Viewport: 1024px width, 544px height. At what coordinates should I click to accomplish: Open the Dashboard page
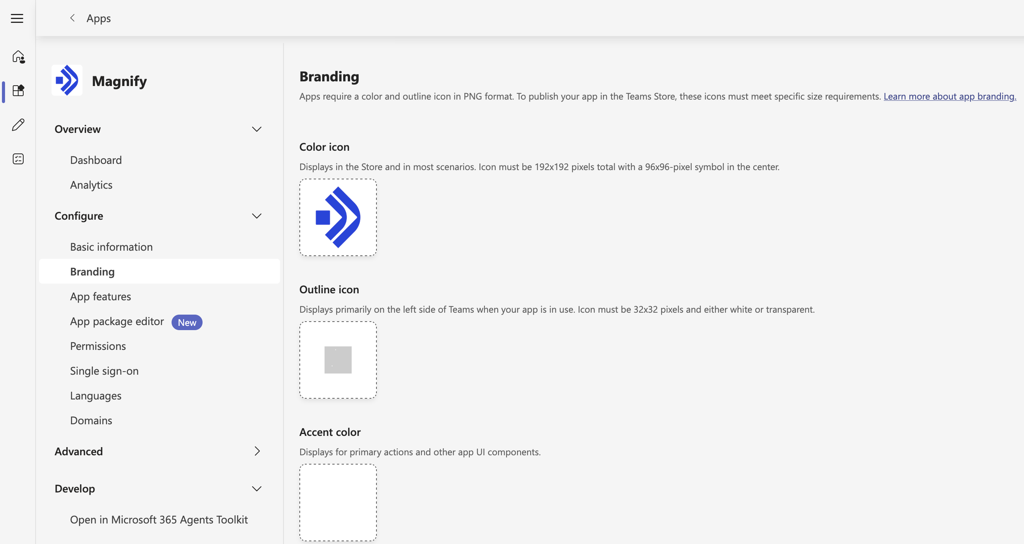(96, 160)
